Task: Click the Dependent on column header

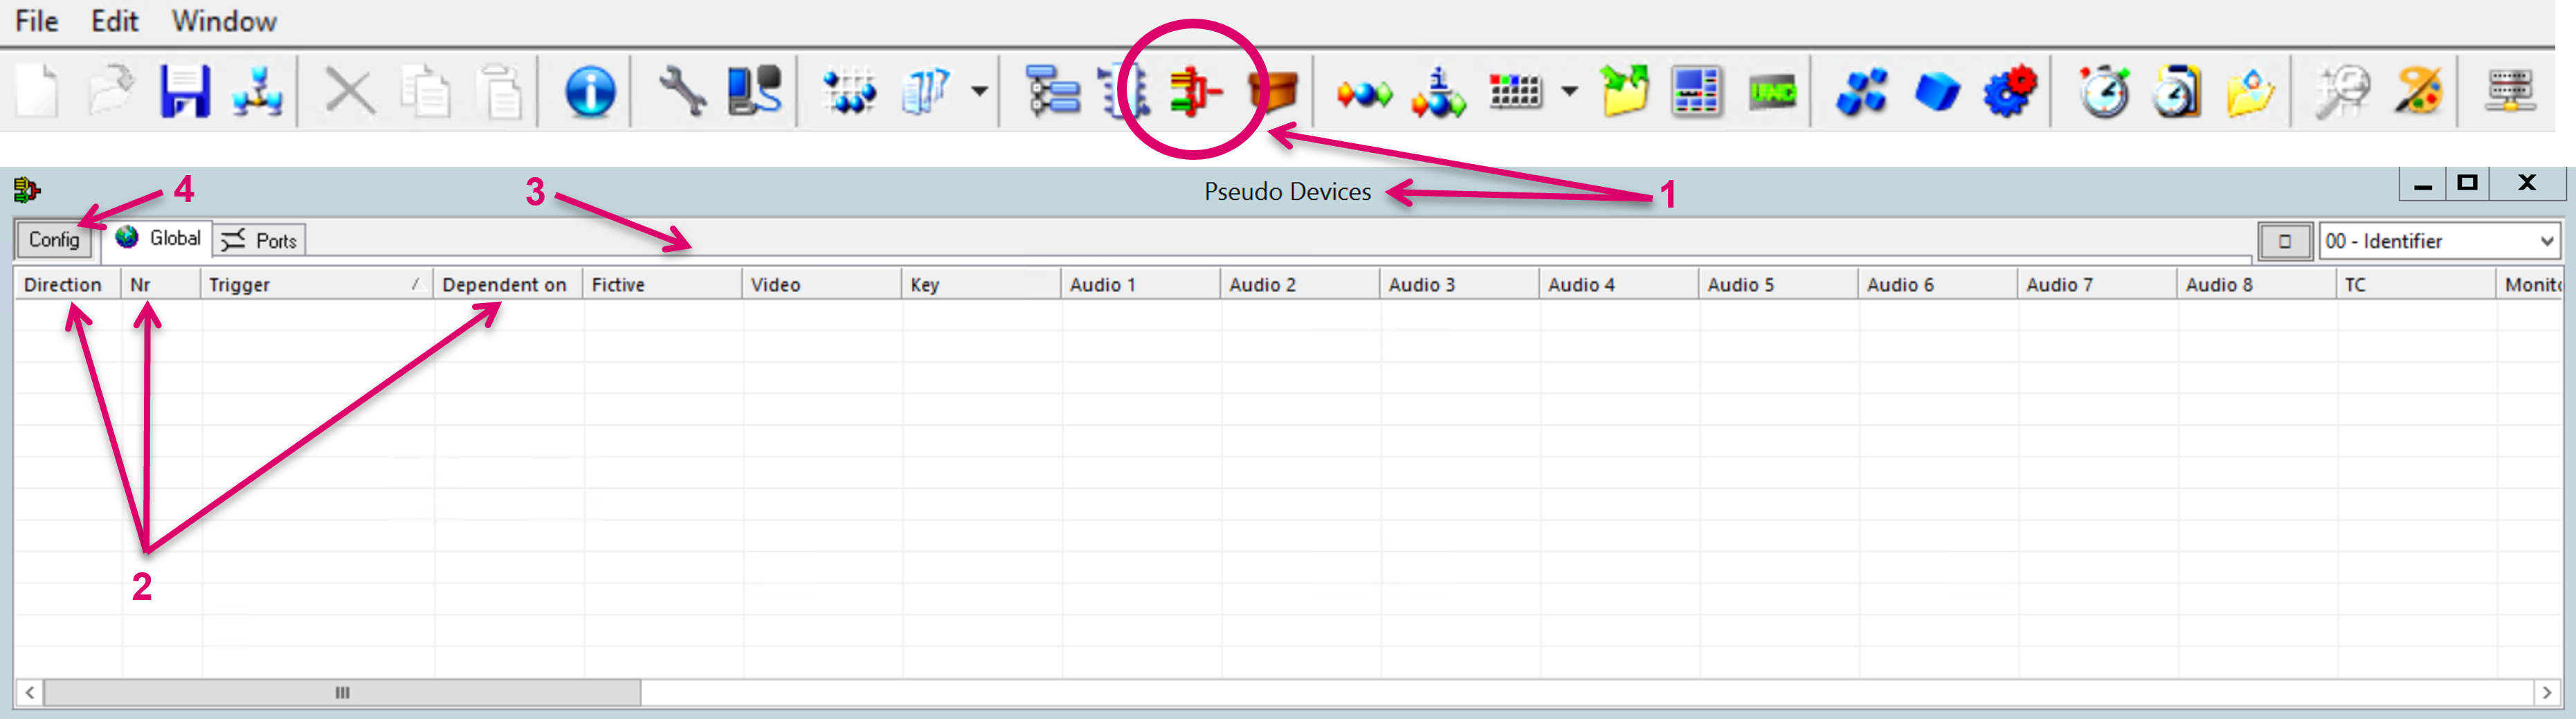Action: [505, 285]
